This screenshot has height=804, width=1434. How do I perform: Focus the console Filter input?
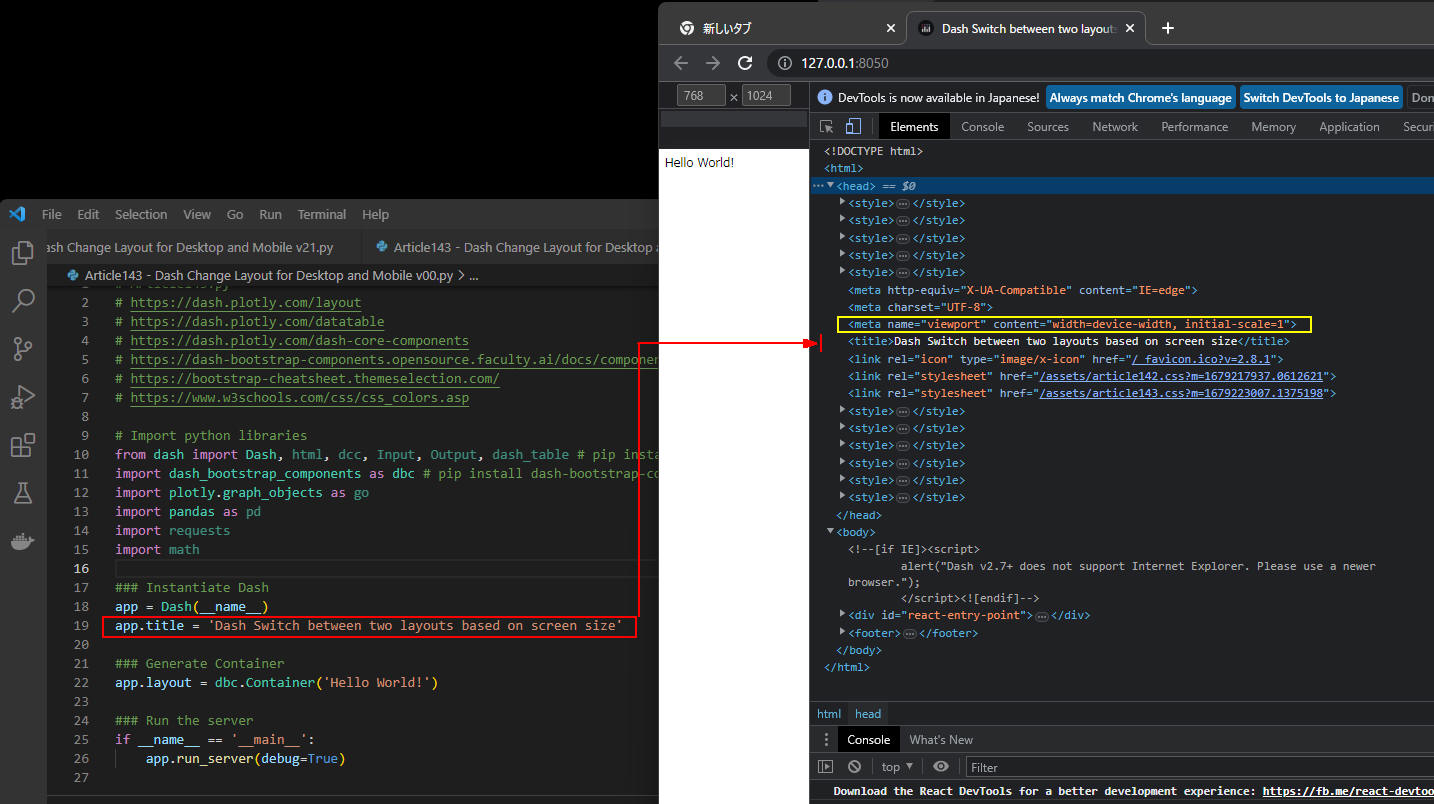pyautogui.click(x=1200, y=767)
